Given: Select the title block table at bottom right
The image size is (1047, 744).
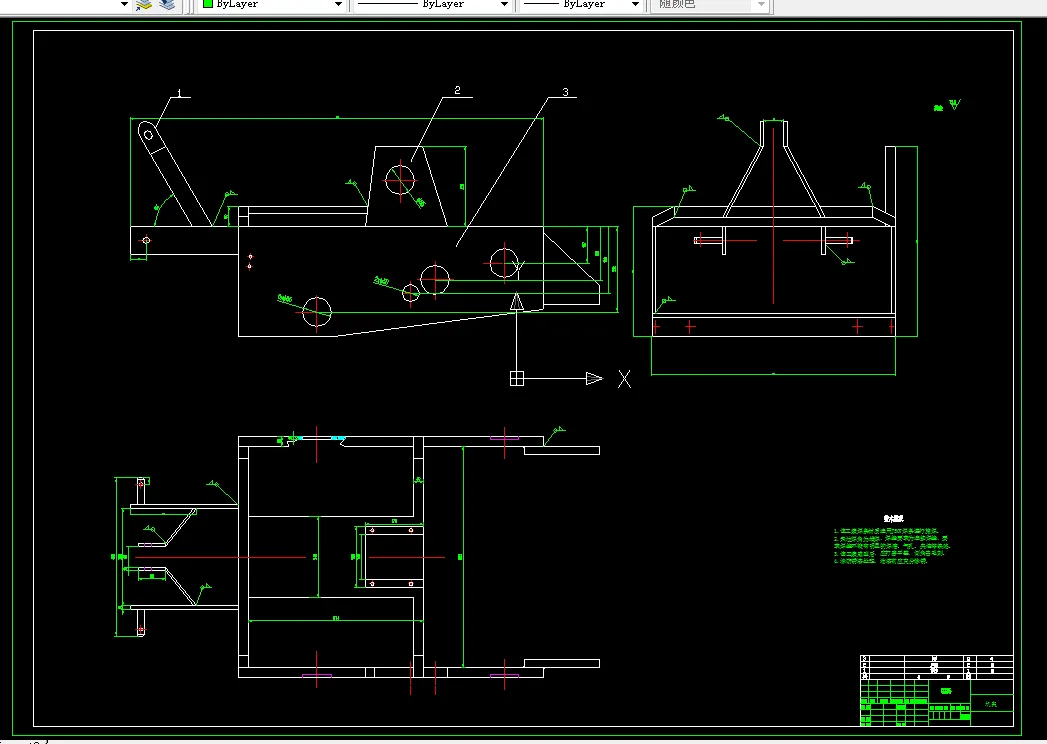Looking at the screenshot, I should [x=937, y=691].
